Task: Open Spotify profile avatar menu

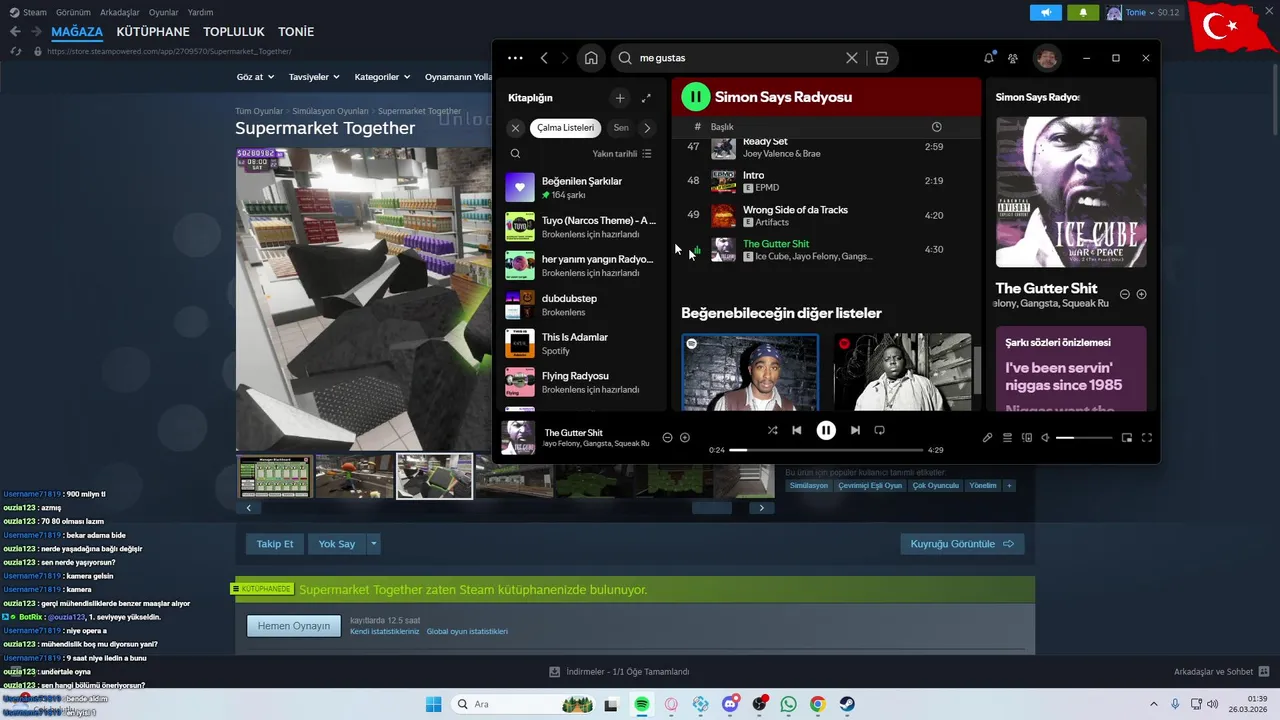Action: click(1046, 58)
